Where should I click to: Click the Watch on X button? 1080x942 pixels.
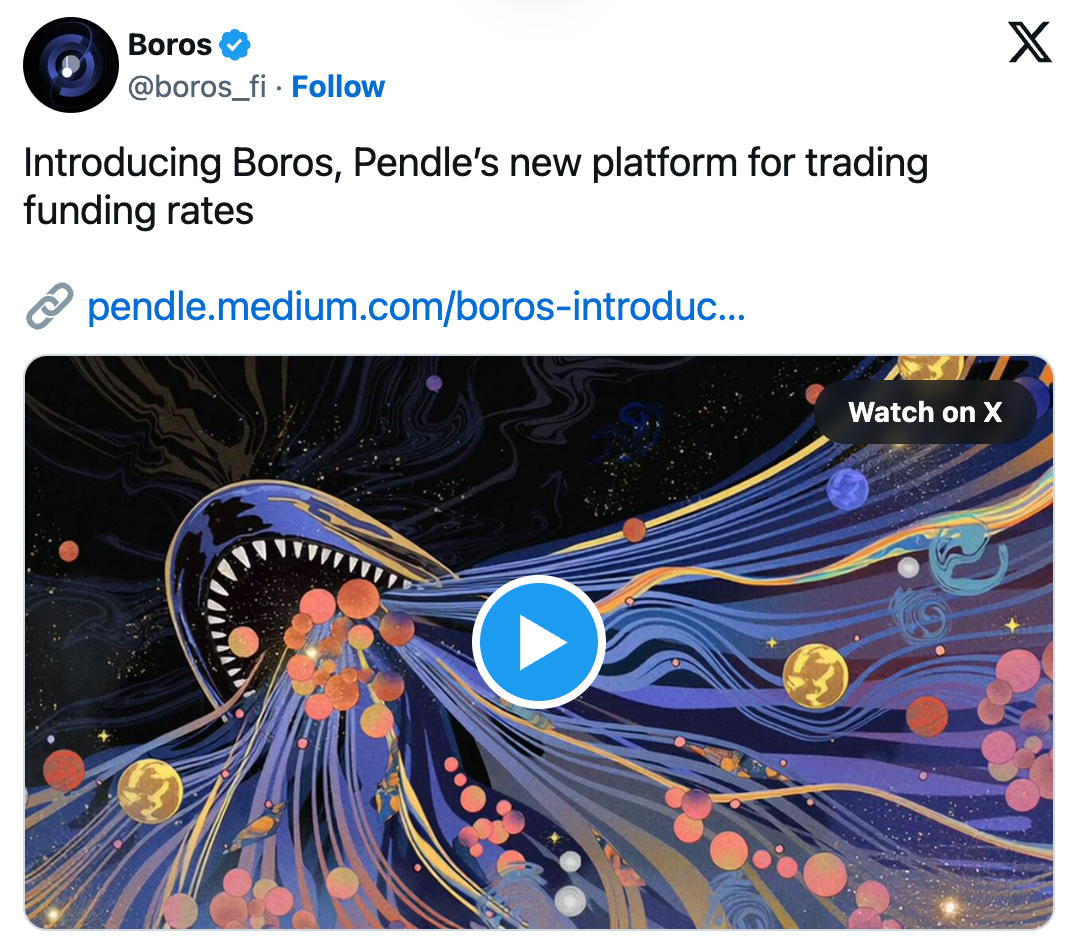click(x=925, y=412)
